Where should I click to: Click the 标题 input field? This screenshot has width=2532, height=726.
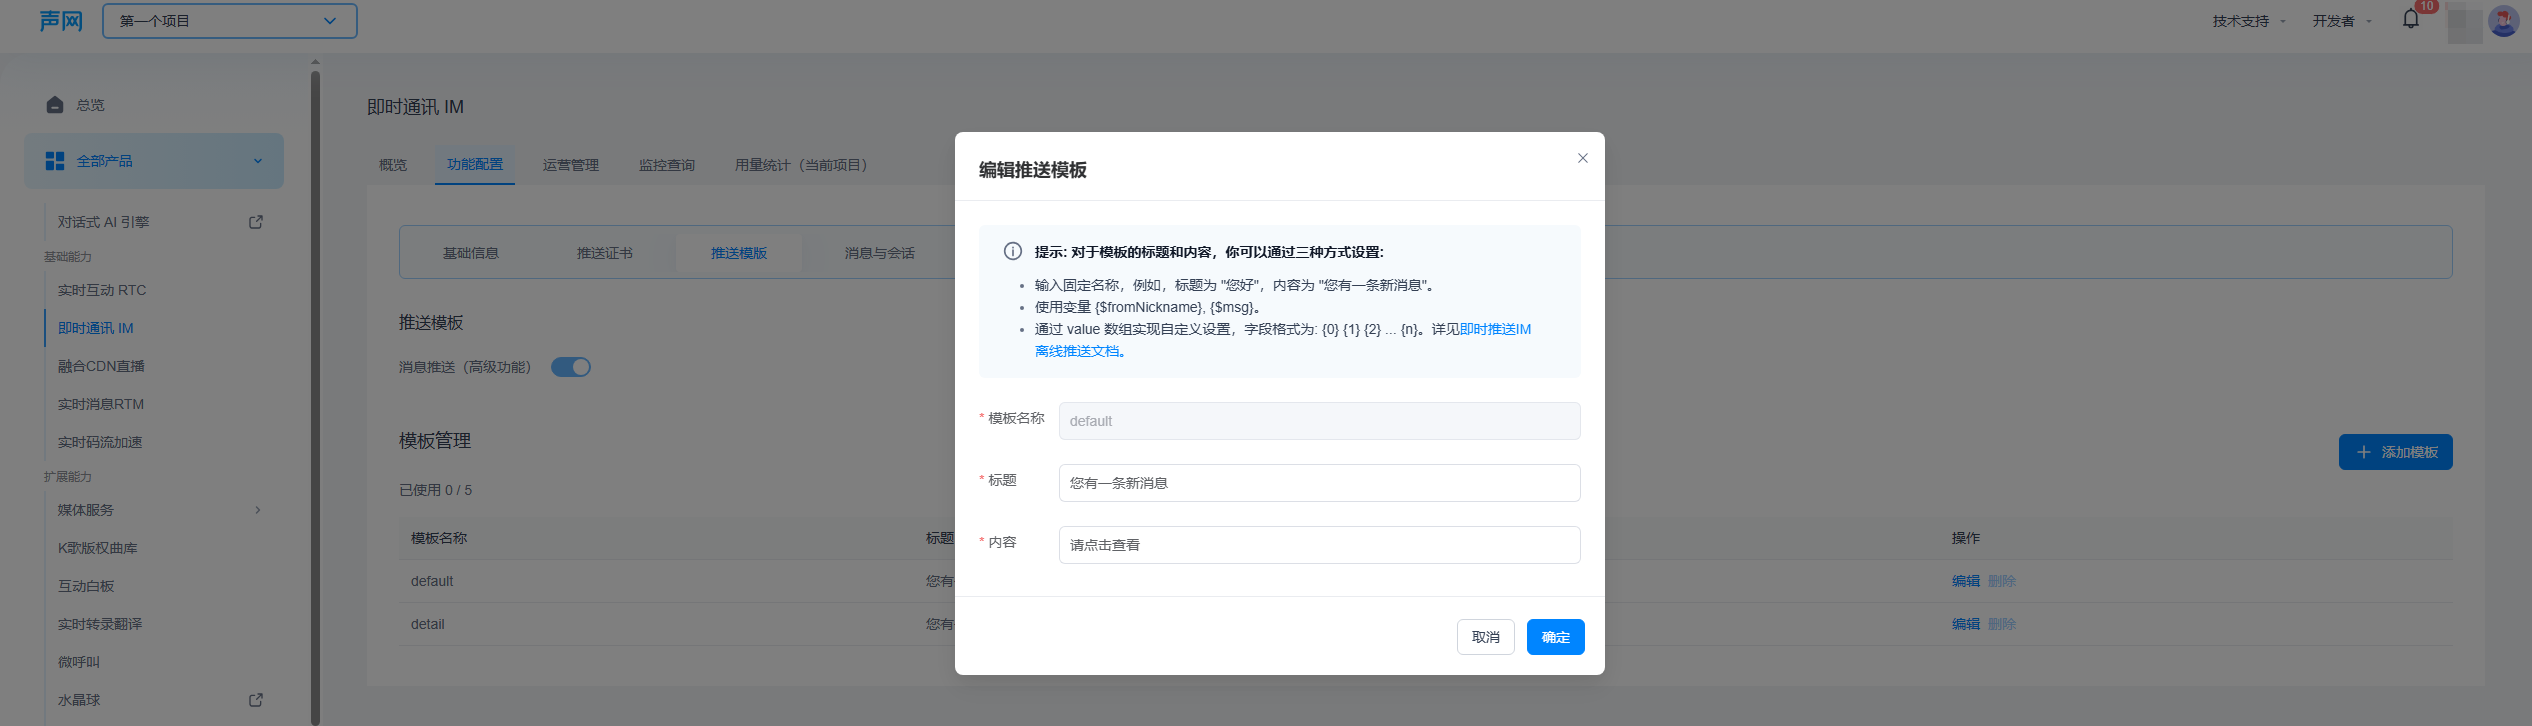pyautogui.click(x=1320, y=483)
